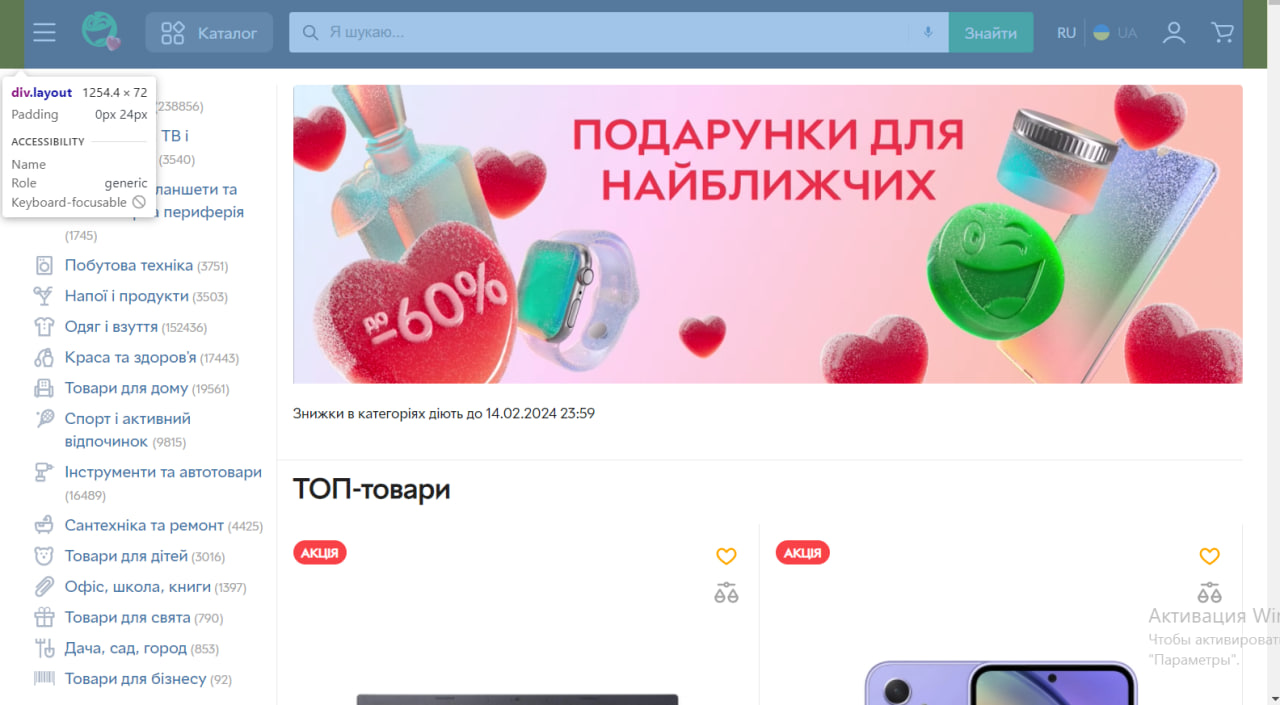Open the Каталог dropdown button

coord(209,33)
